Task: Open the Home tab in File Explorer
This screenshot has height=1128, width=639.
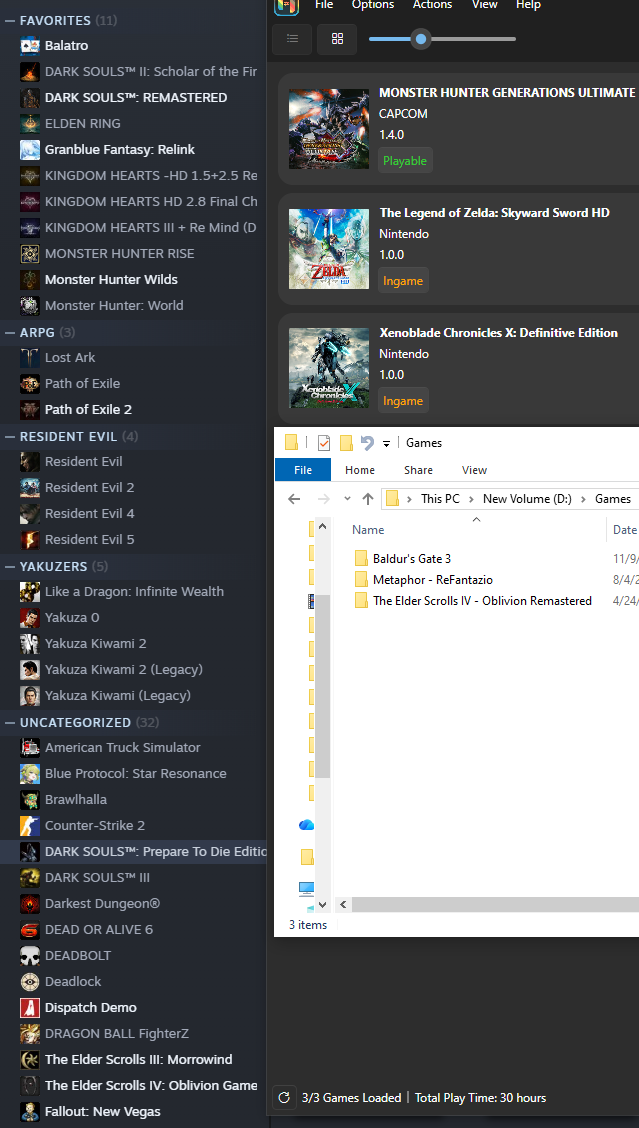Action: click(x=360, y=470)
